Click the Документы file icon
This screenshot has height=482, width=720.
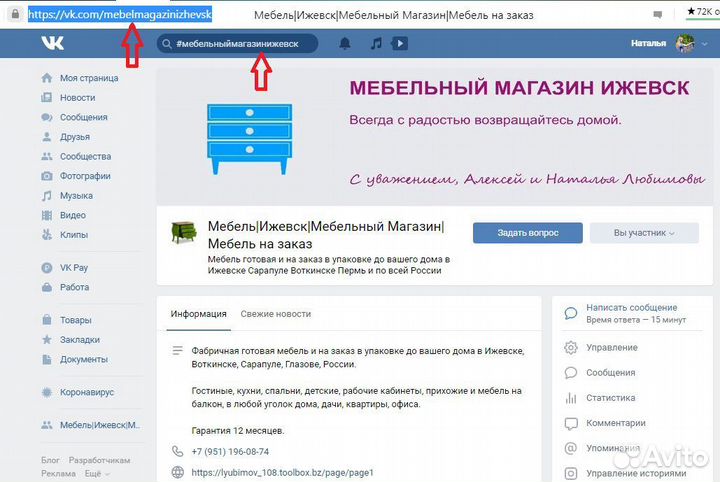point(47,359)
